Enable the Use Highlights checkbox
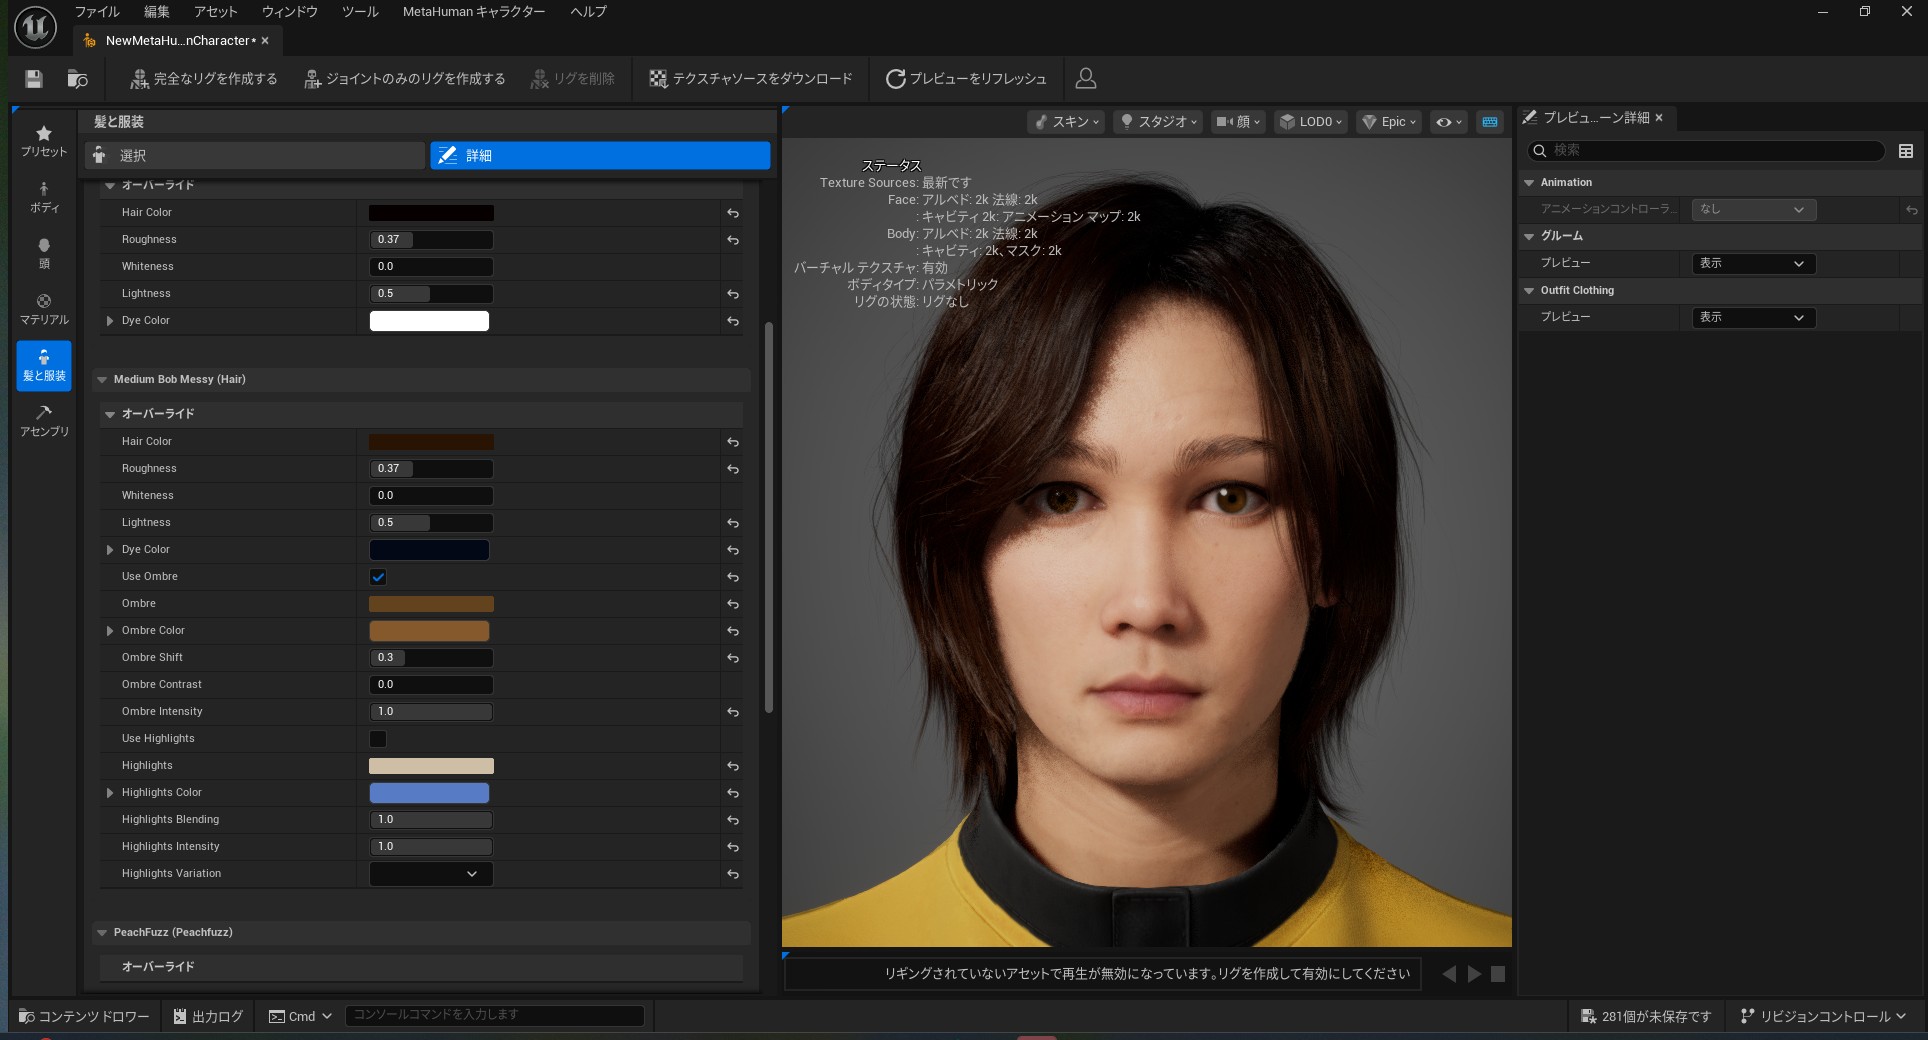 [378, 739]
